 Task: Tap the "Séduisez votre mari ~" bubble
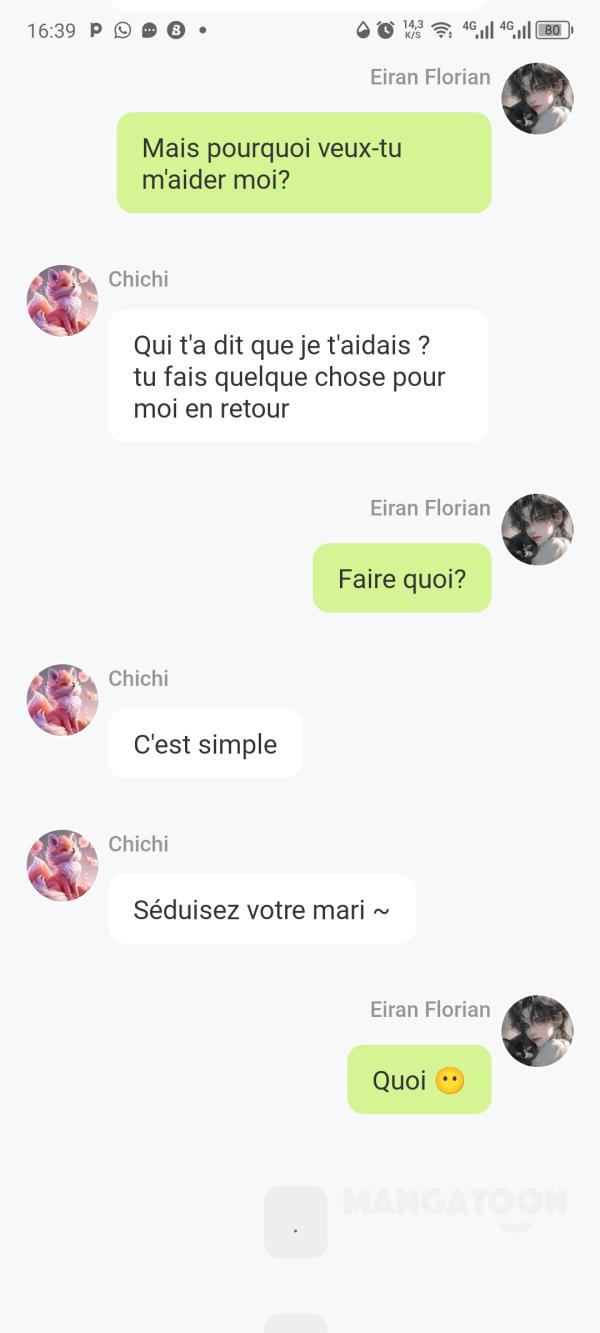(x=262, y=909)
